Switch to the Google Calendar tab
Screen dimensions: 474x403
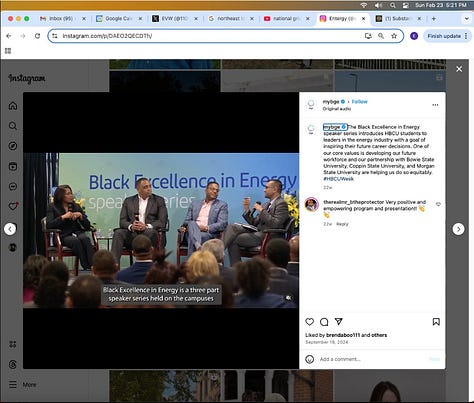[118, 19]
